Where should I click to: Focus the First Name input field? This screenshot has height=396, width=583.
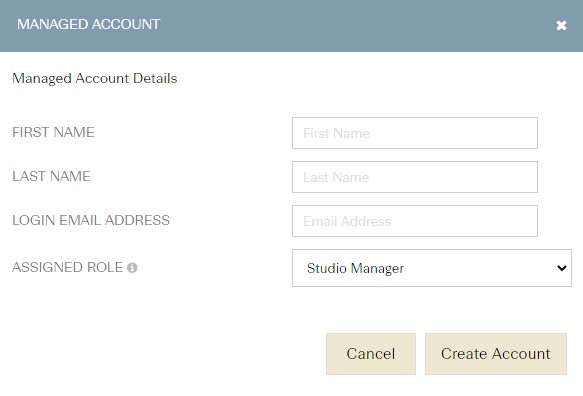pyautogui.click(x=415, y=133)
